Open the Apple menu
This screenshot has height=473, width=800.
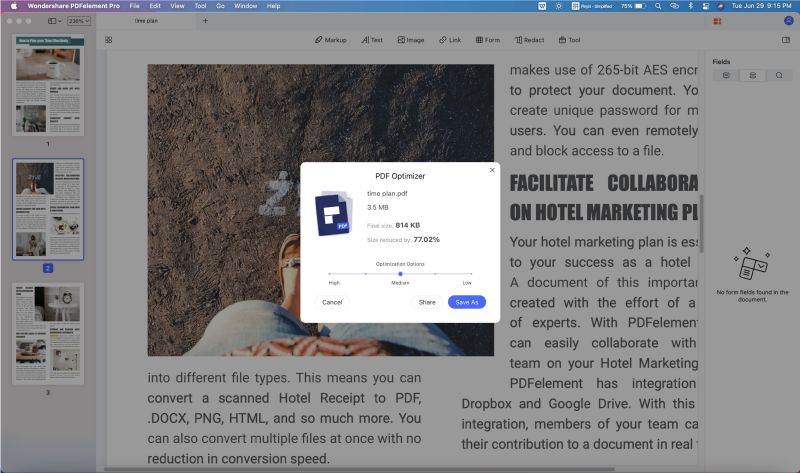coord(14,6)
